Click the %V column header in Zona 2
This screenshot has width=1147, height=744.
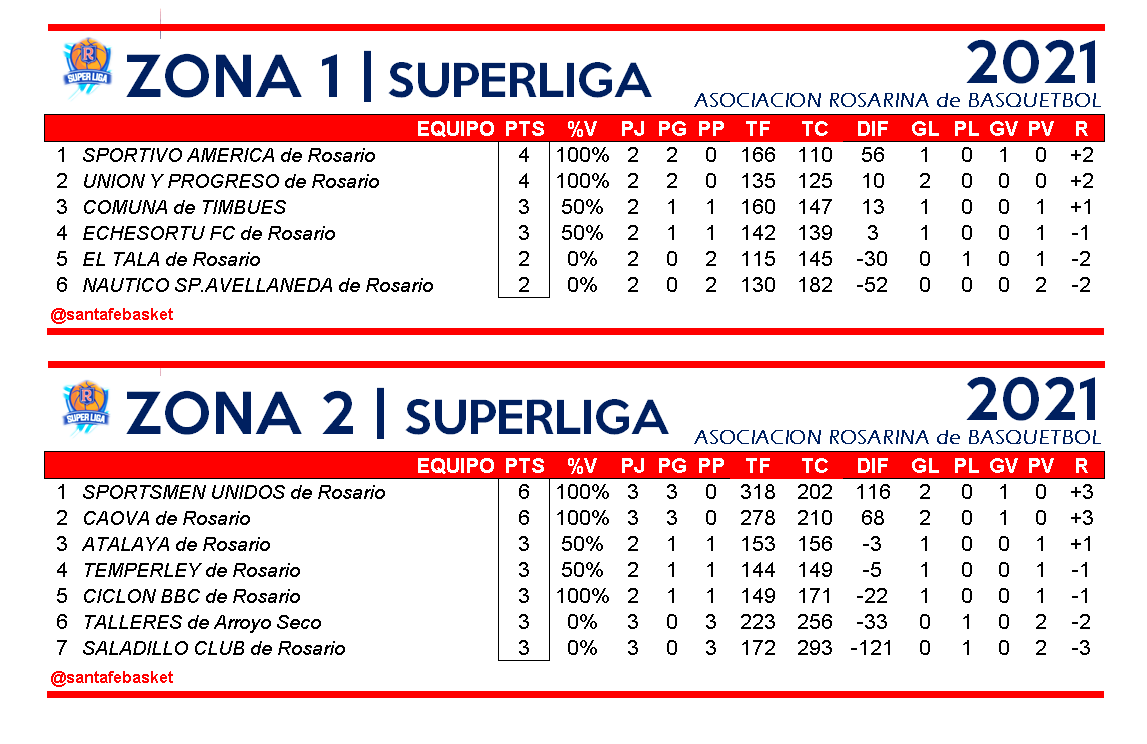[582, 465]
